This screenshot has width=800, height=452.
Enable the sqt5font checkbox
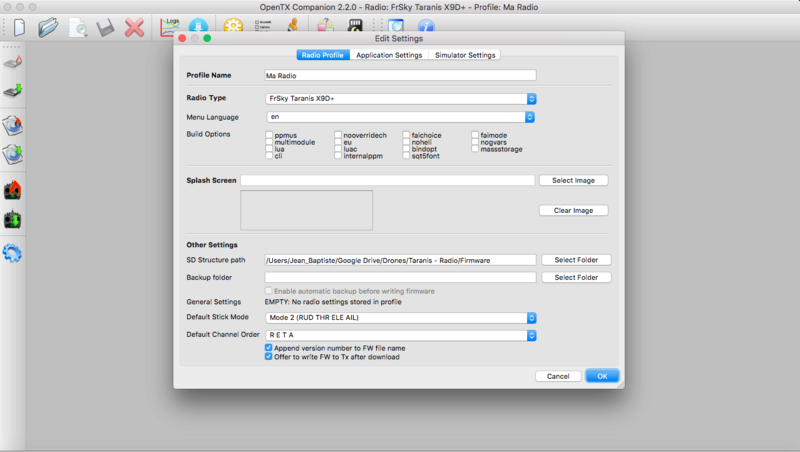pyautogui.click(x=406, y=156)
